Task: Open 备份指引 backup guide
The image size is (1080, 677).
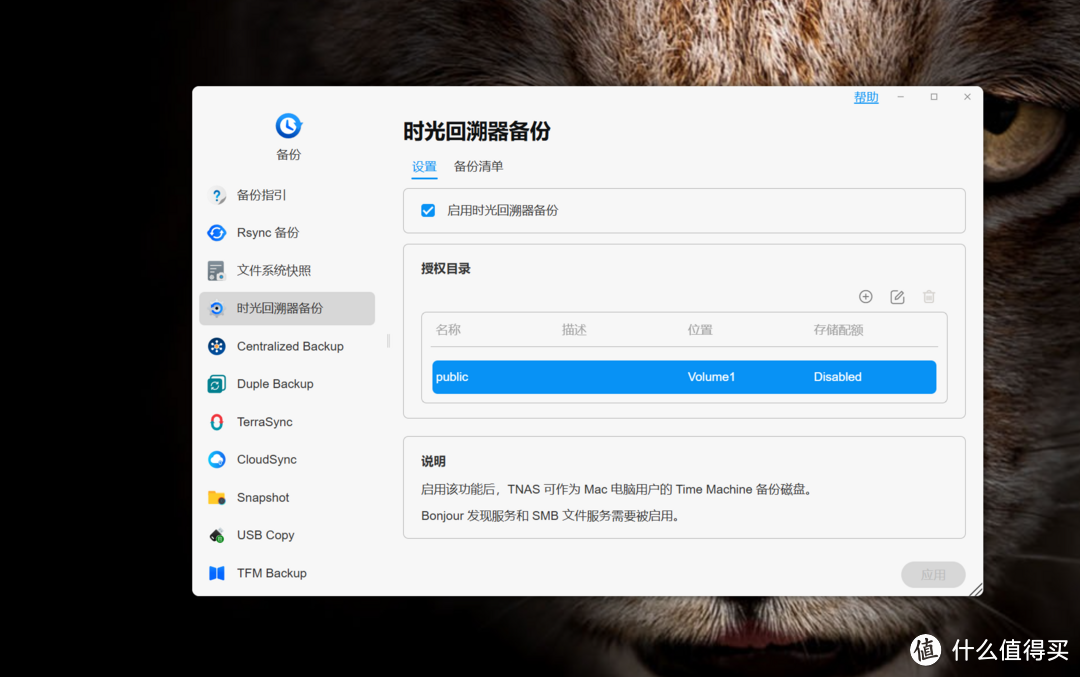Action: pyautogui.click(x=262, y=195)
